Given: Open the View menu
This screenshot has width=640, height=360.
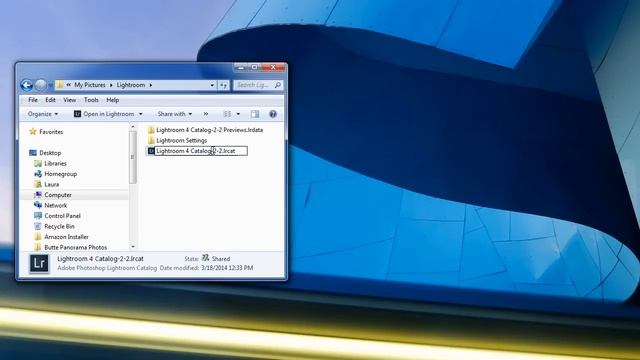Looking at the screenshot, I should pyautogui.click(x=69, y=100).
